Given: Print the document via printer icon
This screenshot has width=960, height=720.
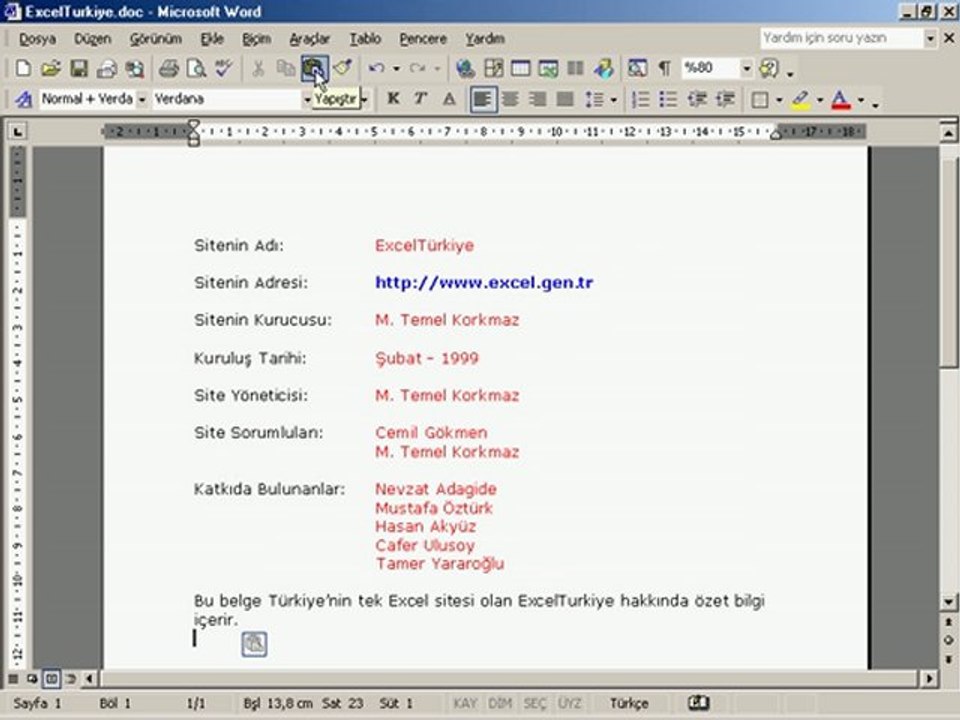Looking at the screenshot, I should (x=168, y=68).
